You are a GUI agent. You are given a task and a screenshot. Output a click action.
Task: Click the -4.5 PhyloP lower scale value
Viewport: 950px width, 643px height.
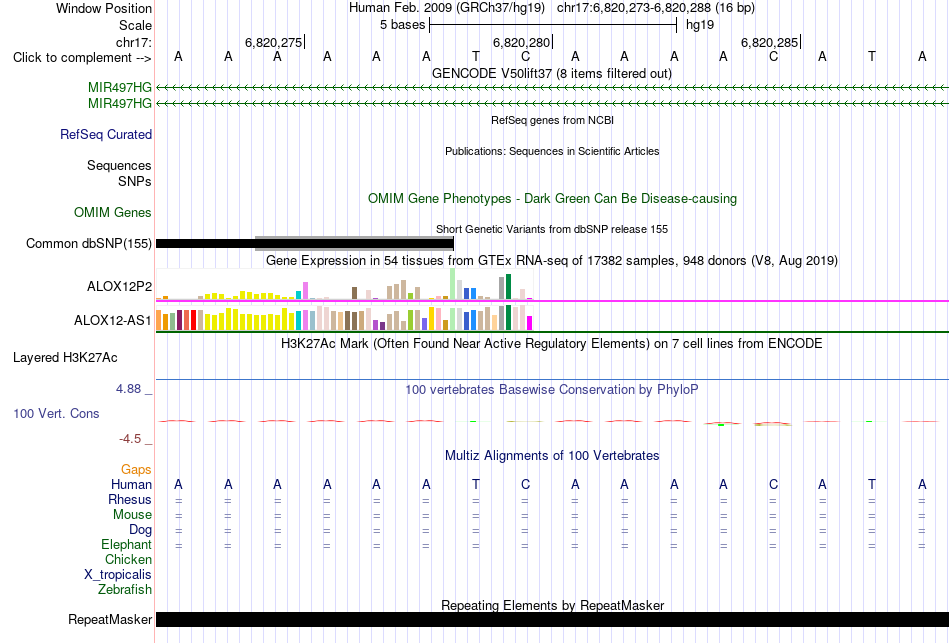pyautogui.click(x=130, y=439)
